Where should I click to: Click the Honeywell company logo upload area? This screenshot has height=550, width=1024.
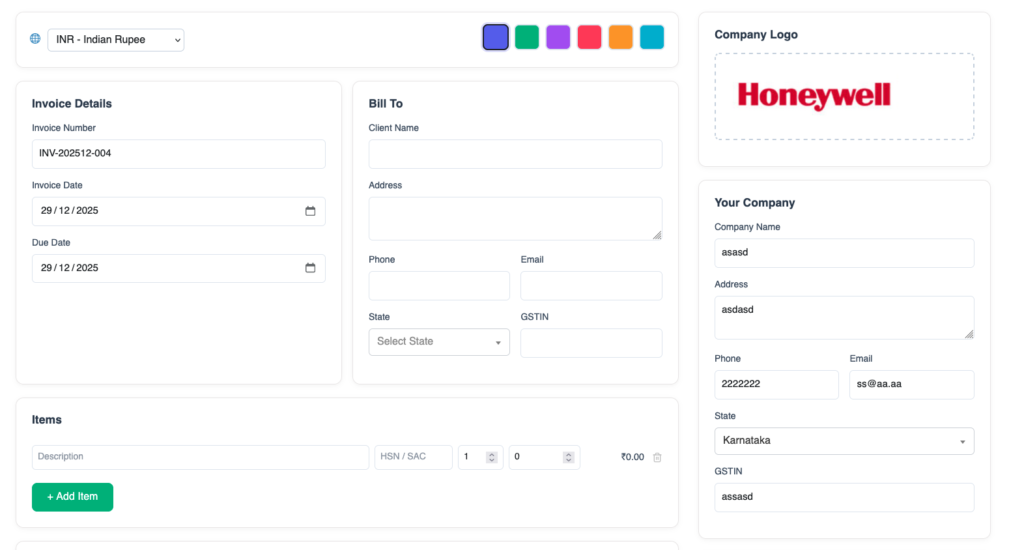click(x=844, y=97)
